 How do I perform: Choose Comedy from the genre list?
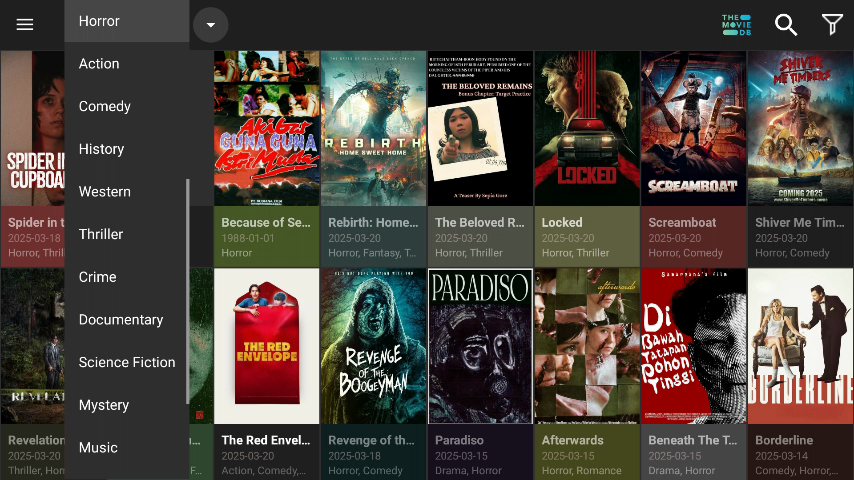click(x=105, y=107)
